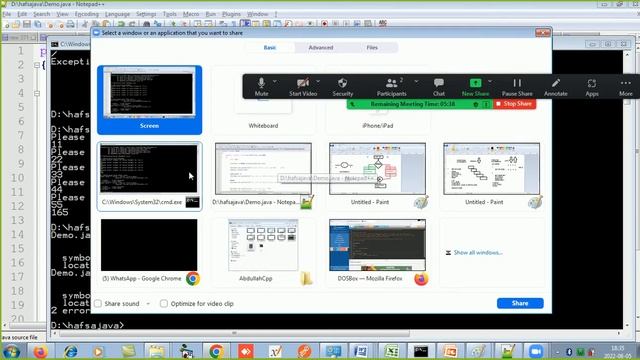Enable Optimize for video clip checkbox
Screen dimensions: 640x360
pos(164,304)
